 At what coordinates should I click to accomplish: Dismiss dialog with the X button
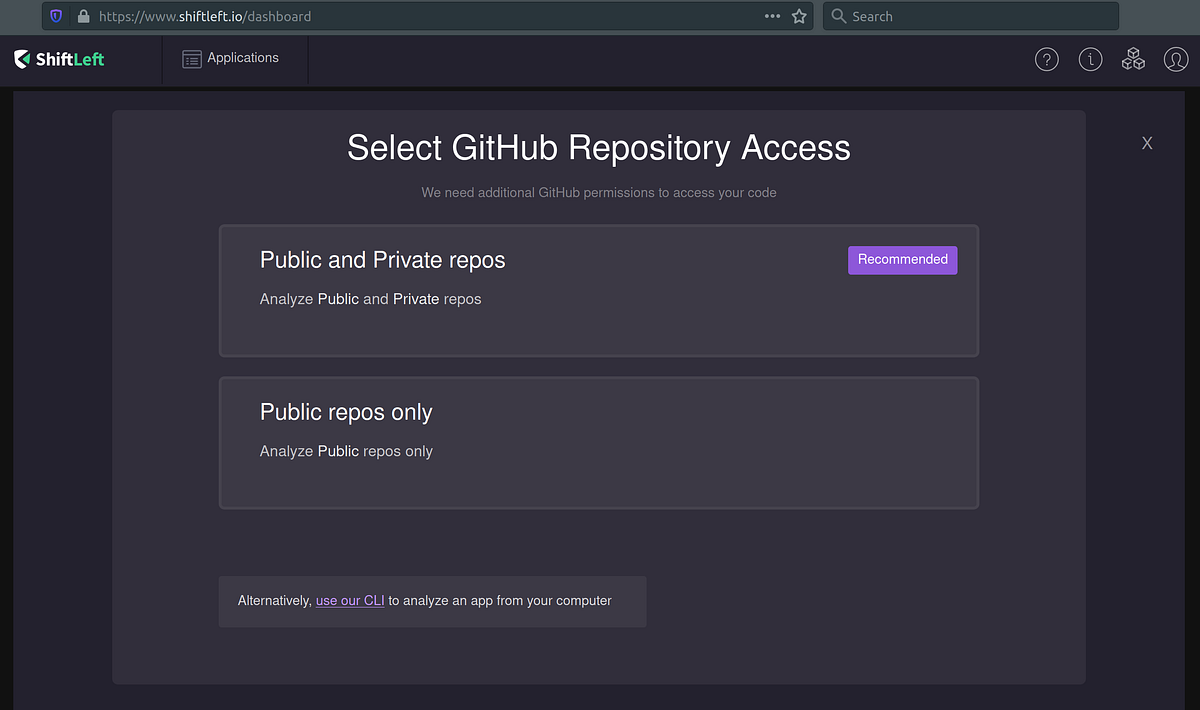coord(1147,143)
